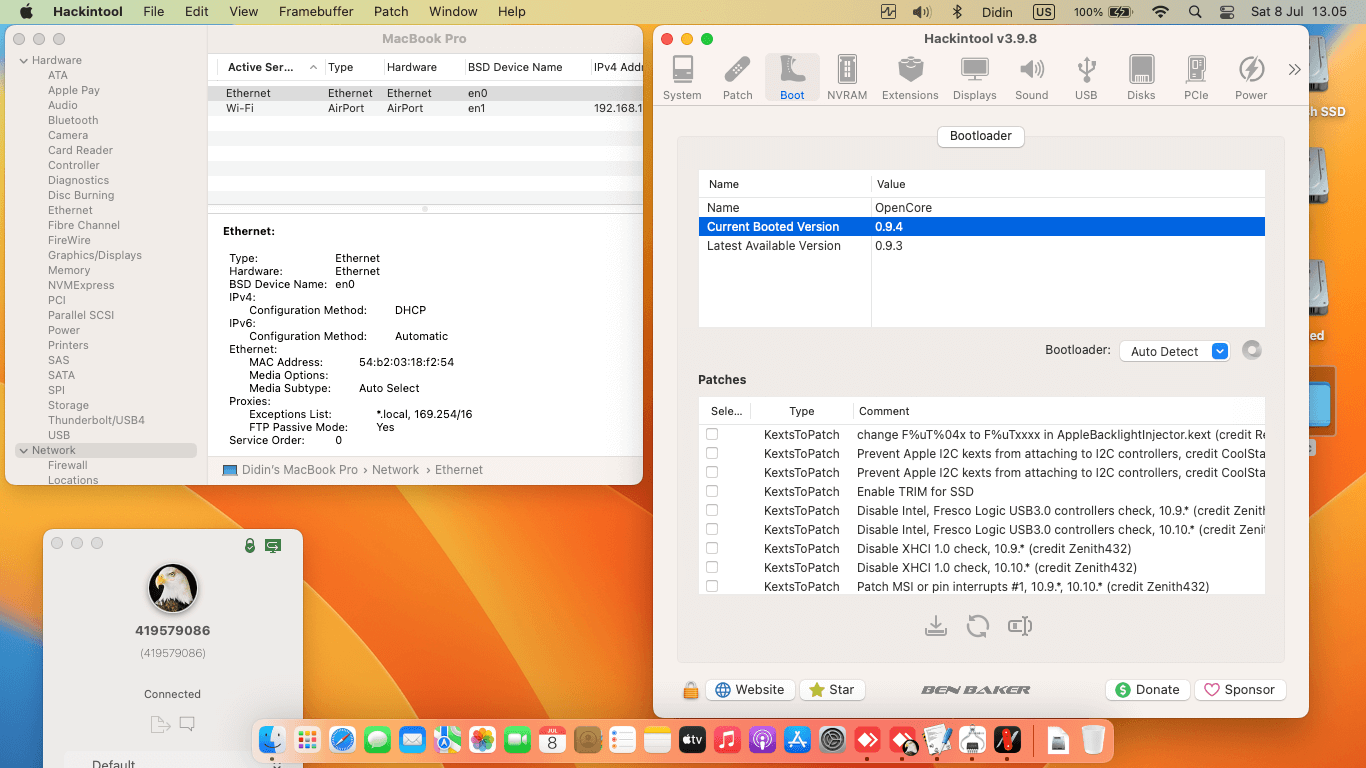The height and width of the screenshot is (768, 1366).
Task: Collapse the Hardware tree section
Action: 23,61
